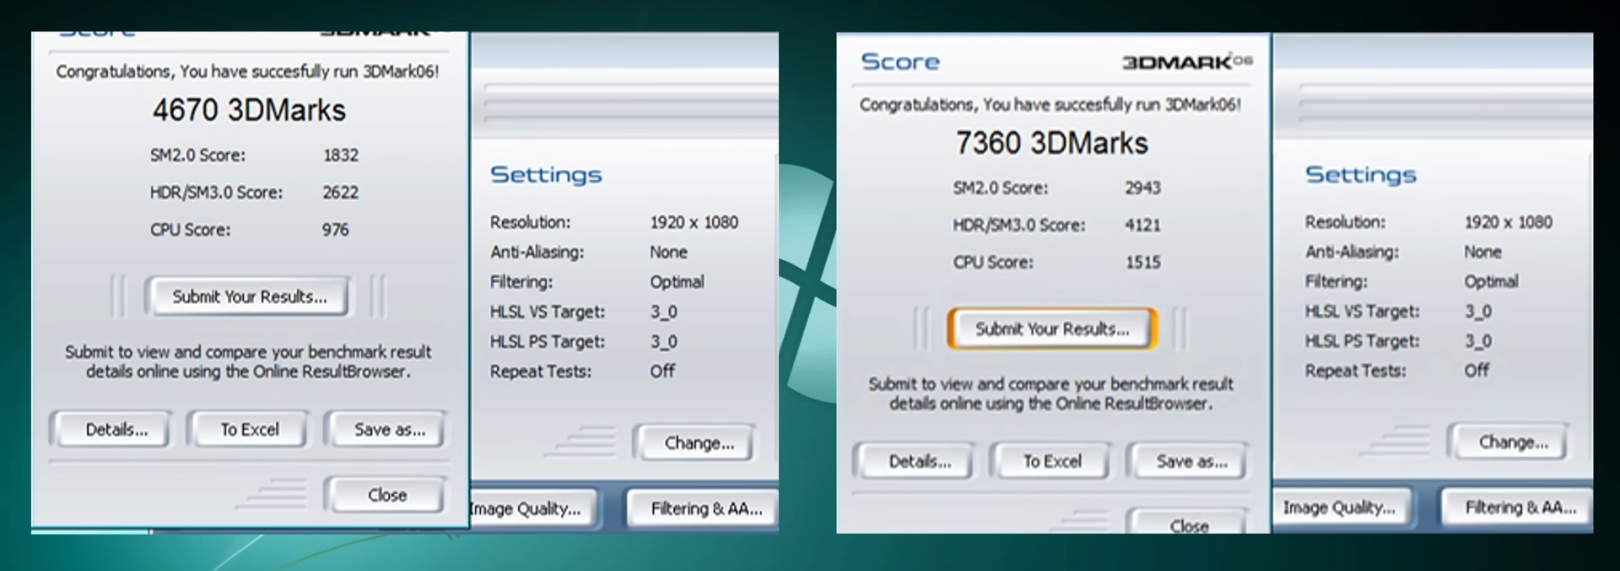Open Details in the 7360 3DMarks window
Viewport: 1620px width, 571px height.
[916, 462]
